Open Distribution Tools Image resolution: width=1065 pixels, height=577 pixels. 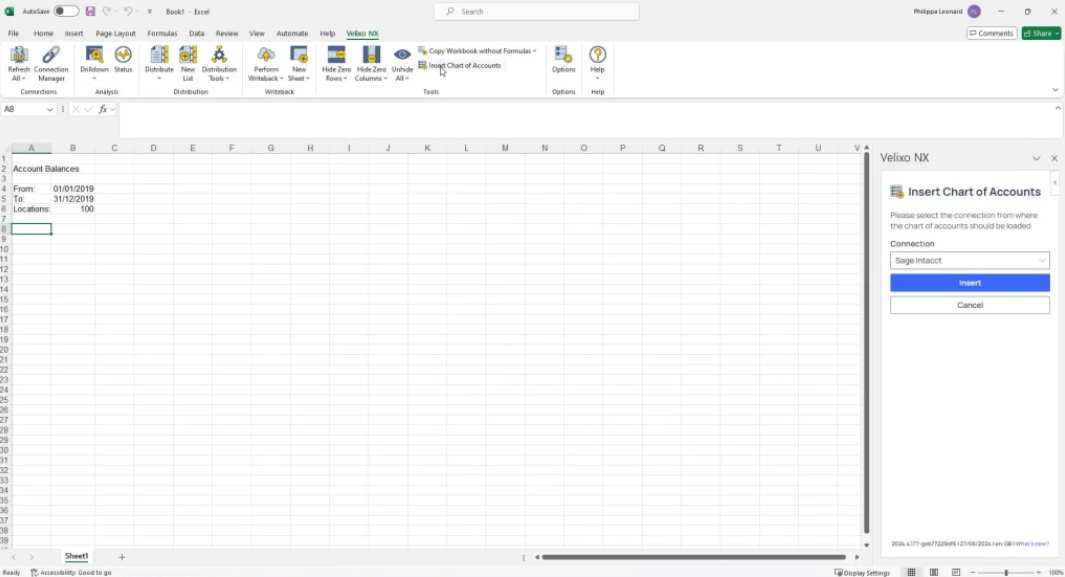pos(219,64)
